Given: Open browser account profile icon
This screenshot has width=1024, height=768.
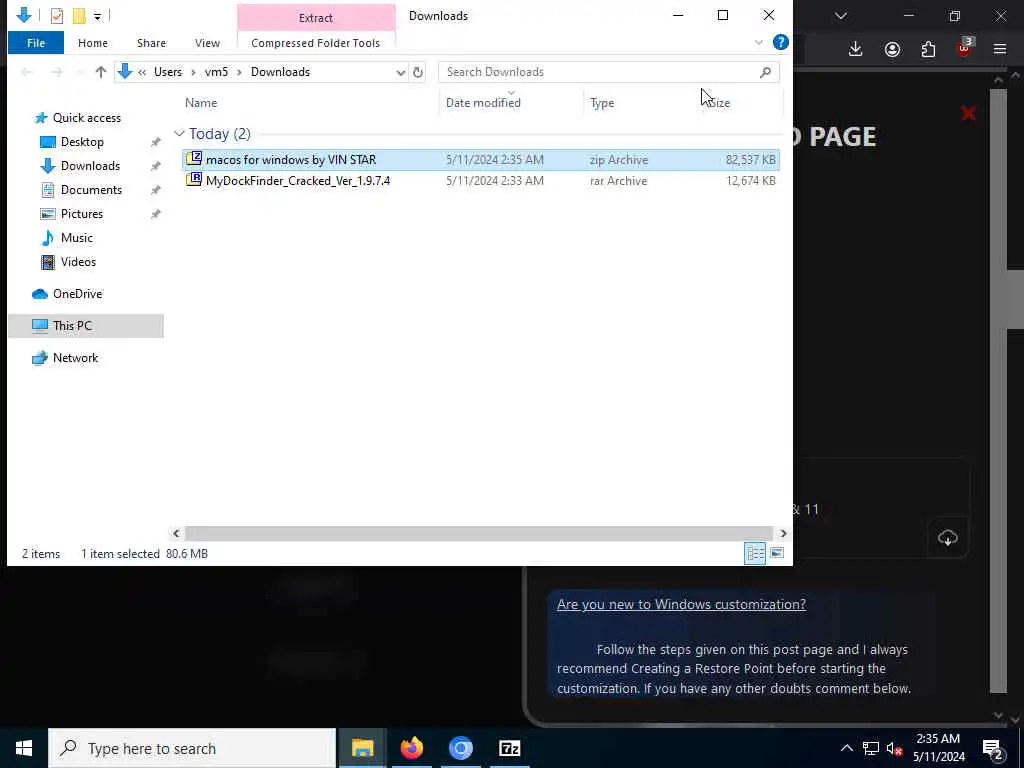Looking at the screenshot, I should point(892,50).
